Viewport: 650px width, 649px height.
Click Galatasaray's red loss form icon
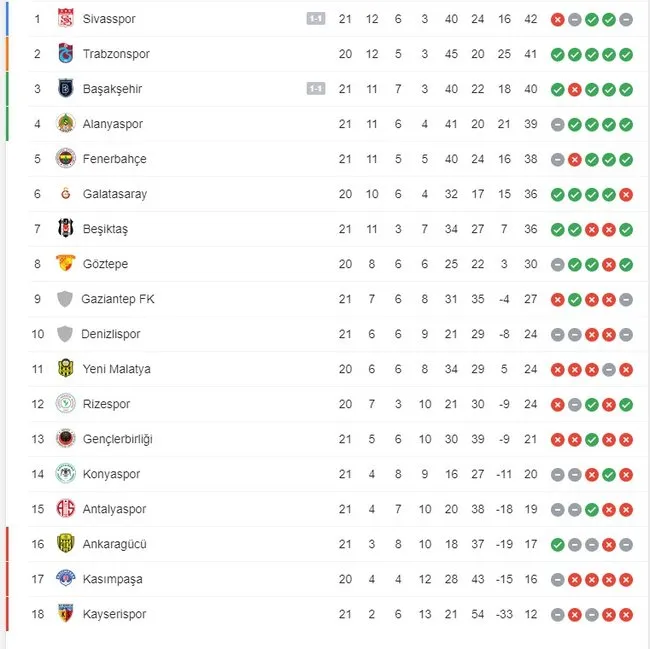(626, 194)
